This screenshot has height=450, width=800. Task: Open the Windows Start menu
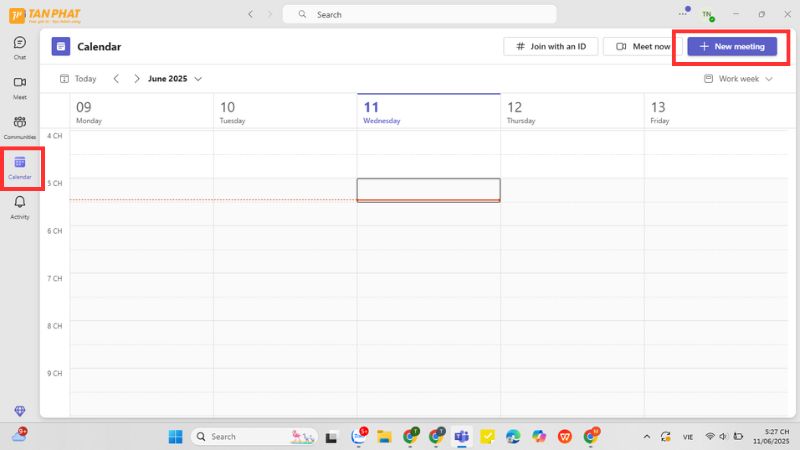pyautogui.click(x=176, y=436)
